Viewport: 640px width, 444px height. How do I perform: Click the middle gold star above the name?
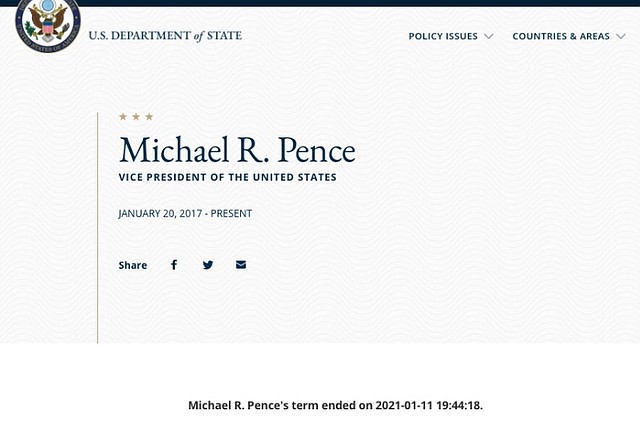(x=136, y=117)
